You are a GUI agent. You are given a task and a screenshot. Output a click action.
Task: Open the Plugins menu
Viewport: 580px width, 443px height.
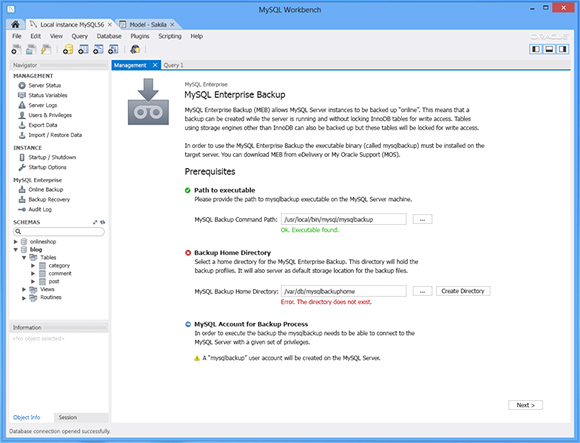pyautogui.click(x=140, y=36)
